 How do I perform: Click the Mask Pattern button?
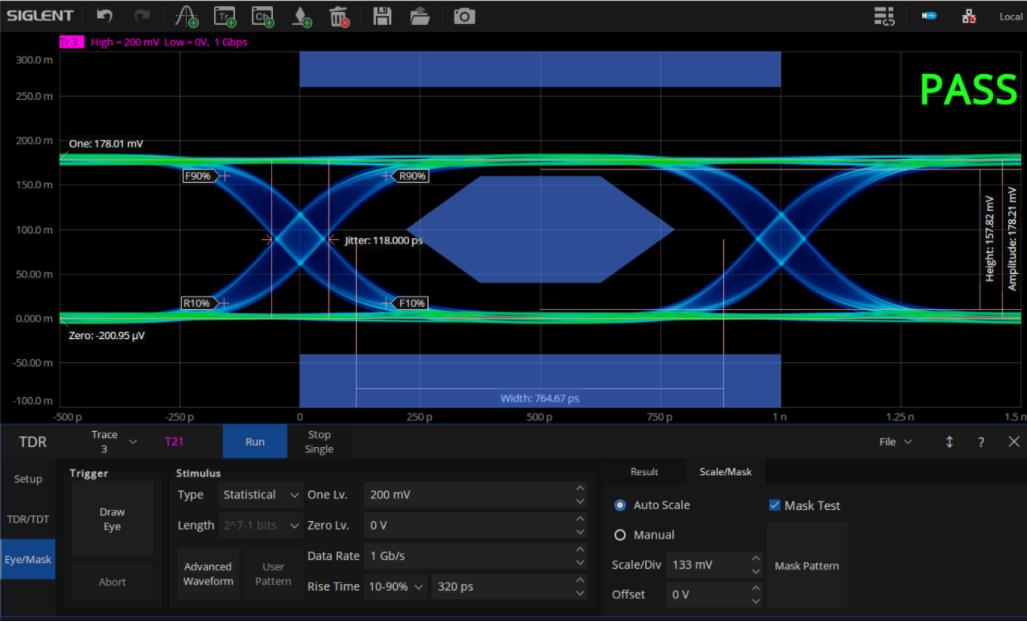(x=807, y=566)
